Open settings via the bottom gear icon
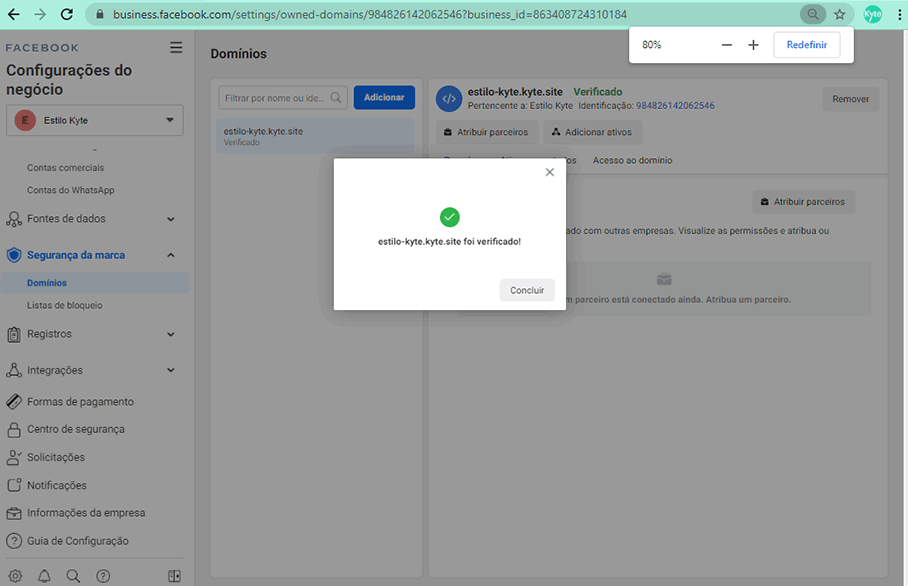The width and height of the screenshot is (908, 586). tap(16, 576)
